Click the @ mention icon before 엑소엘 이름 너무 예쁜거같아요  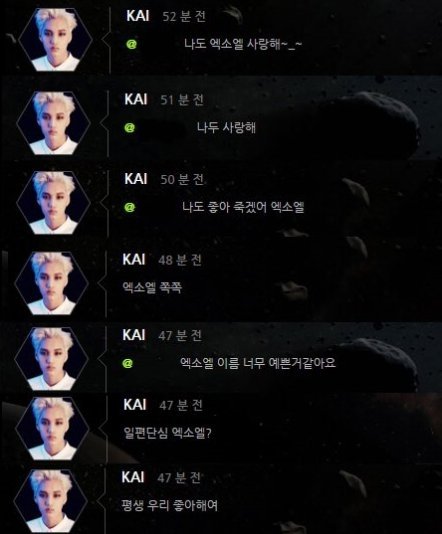coord(128,363)
